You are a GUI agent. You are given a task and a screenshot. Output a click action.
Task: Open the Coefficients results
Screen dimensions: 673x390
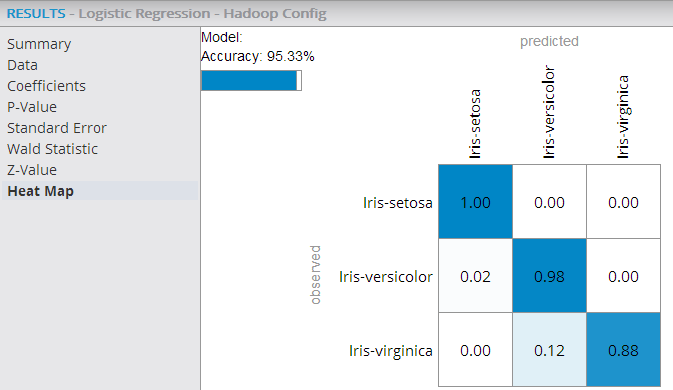(46, 86)
